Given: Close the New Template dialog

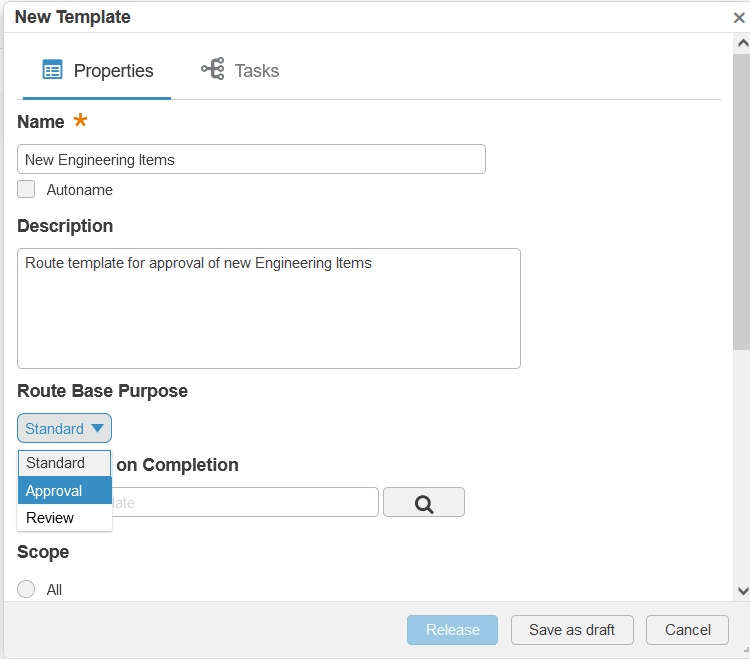Looking at the screenshot, I should click(739, 18).
